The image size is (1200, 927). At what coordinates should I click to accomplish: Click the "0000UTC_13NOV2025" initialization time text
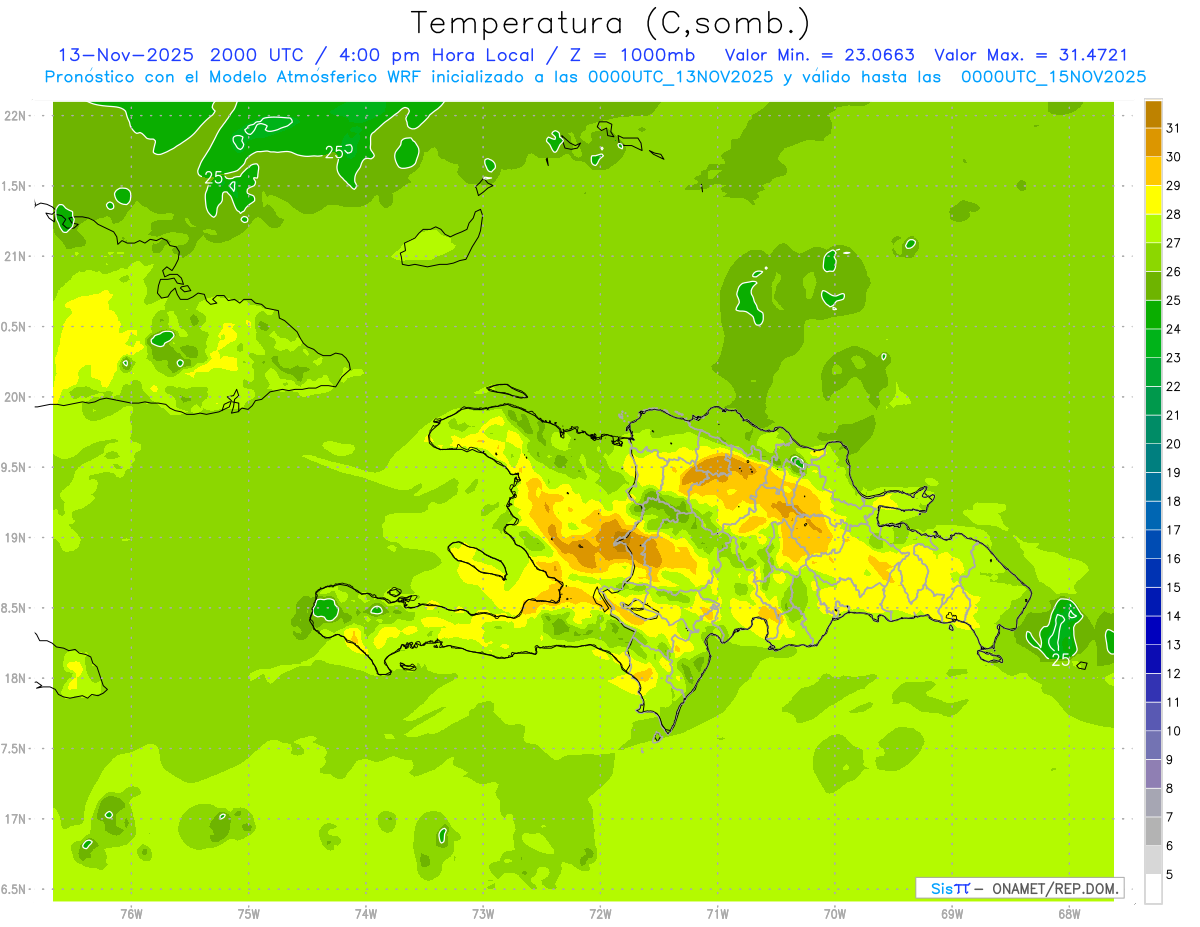tap(681, 77)
